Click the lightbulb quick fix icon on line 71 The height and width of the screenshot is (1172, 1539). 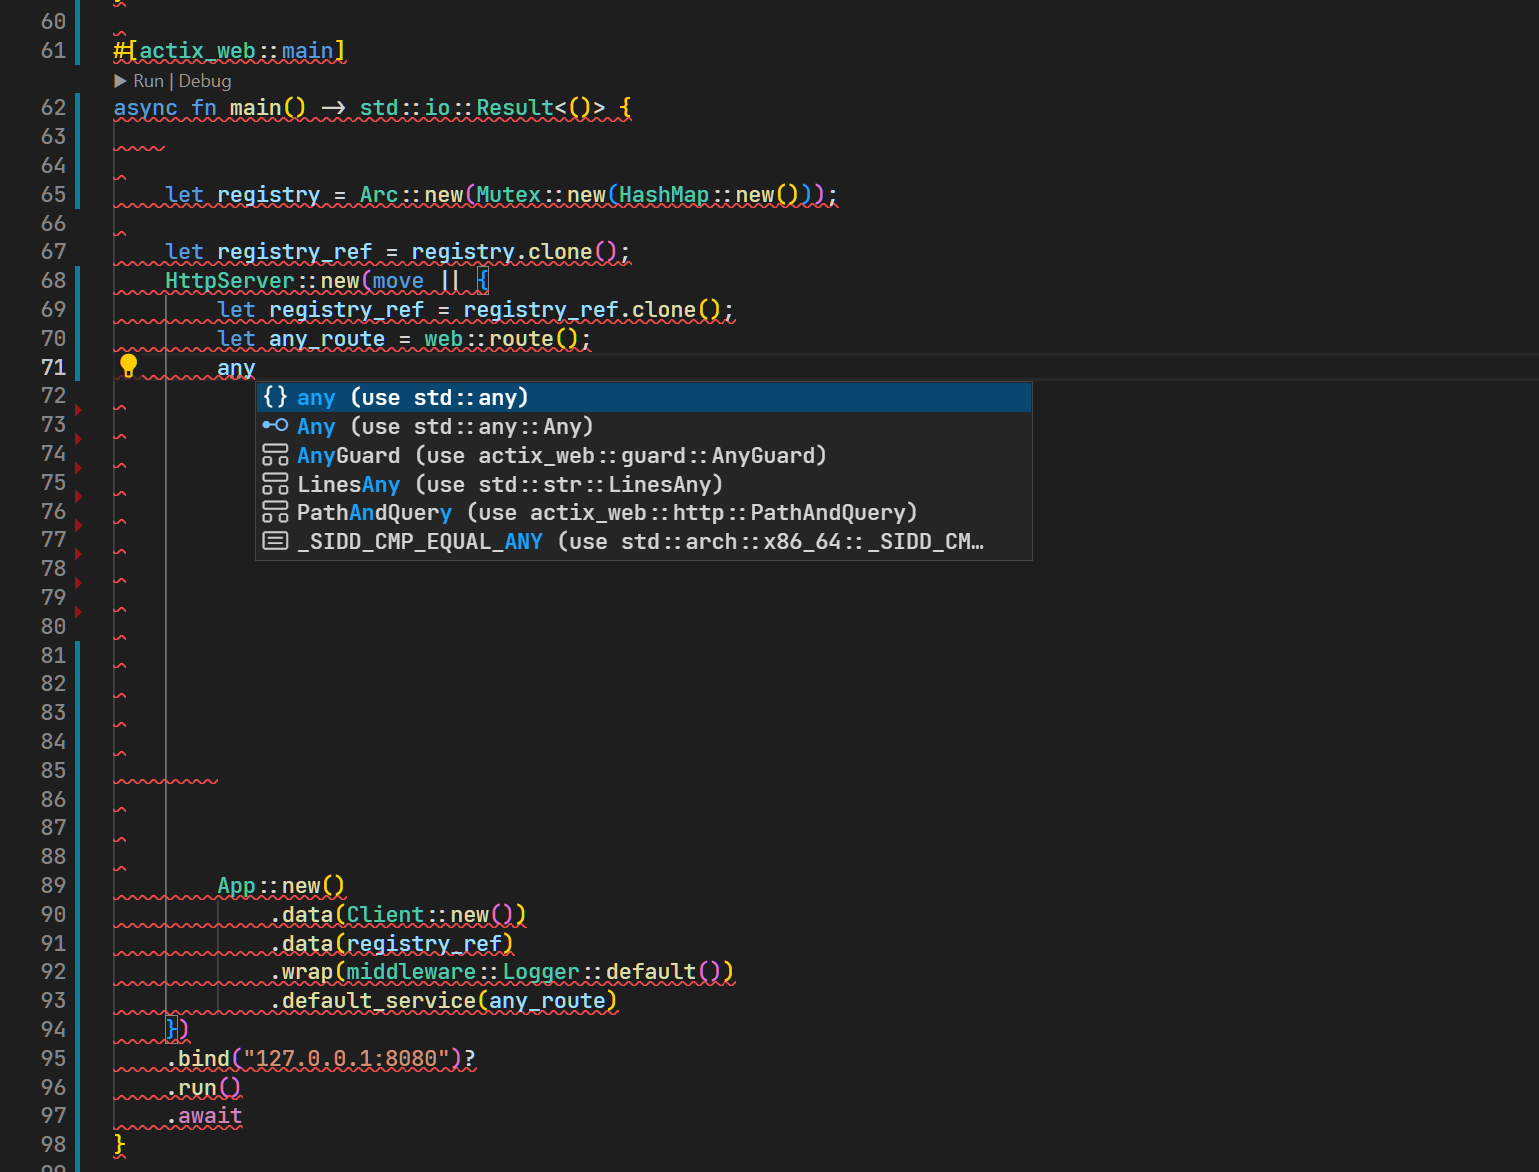click(129, 366)
